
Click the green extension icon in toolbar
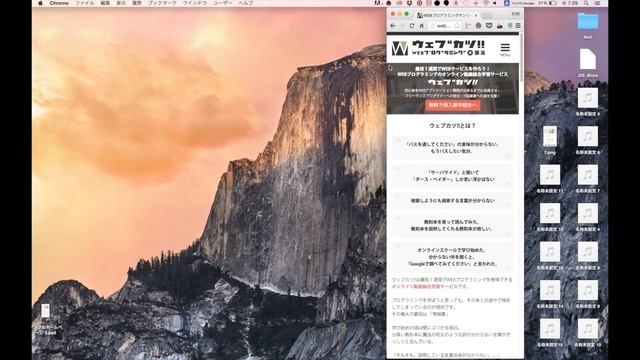pos(510,26)
